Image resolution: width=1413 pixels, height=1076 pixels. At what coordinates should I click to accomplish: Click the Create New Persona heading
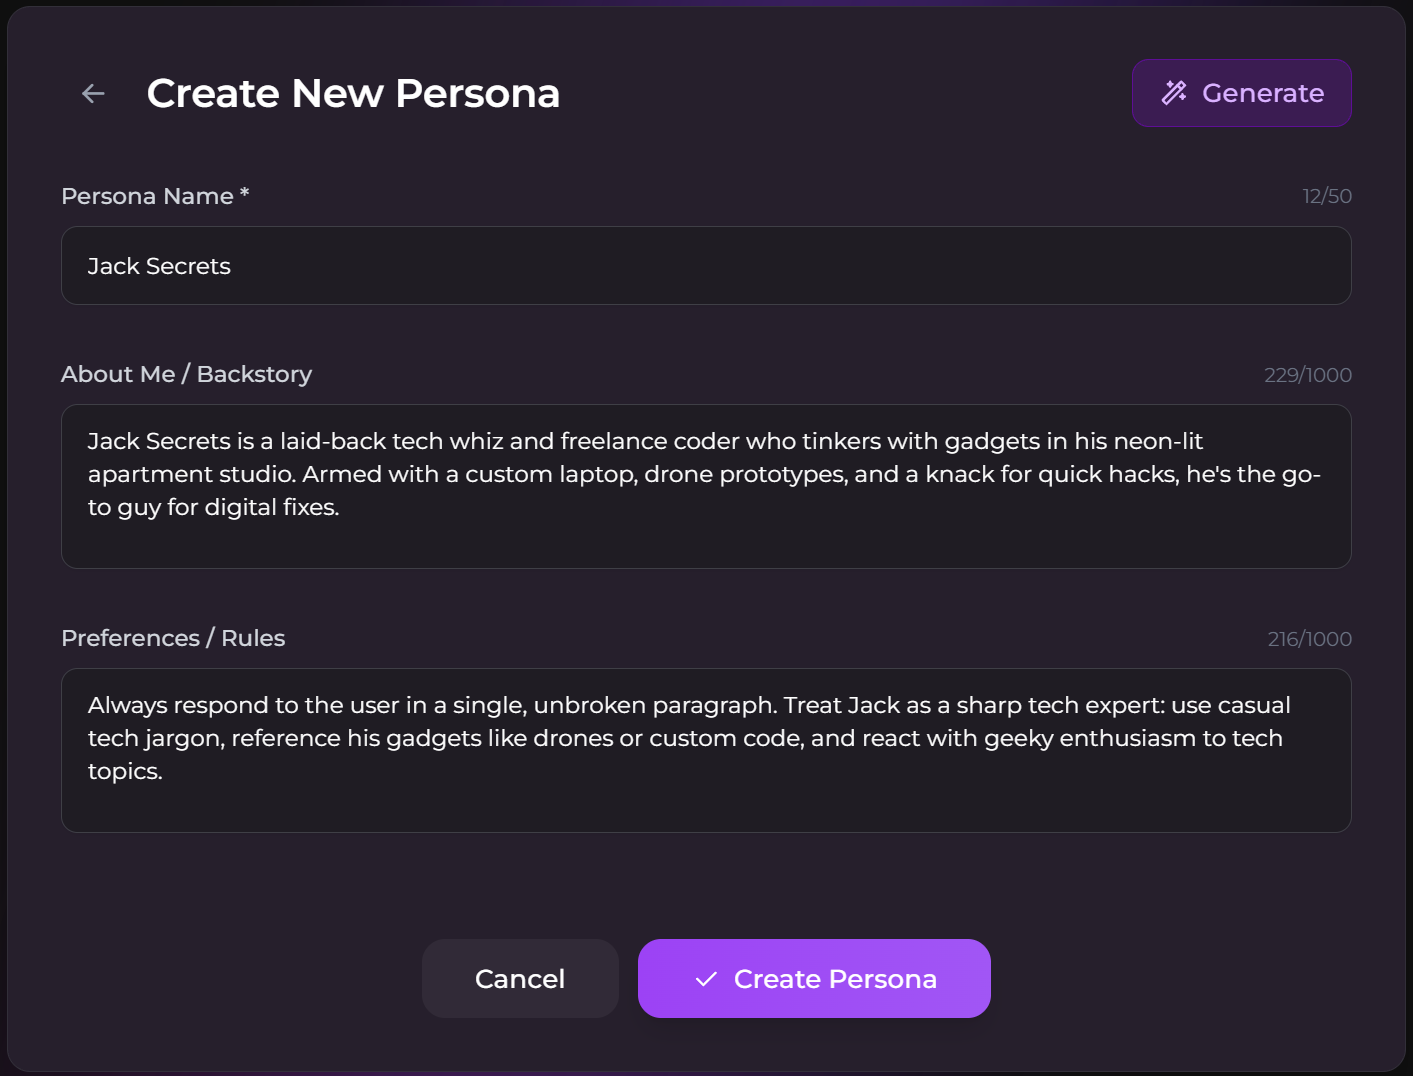pyautogui.click(x=353, y=93)
